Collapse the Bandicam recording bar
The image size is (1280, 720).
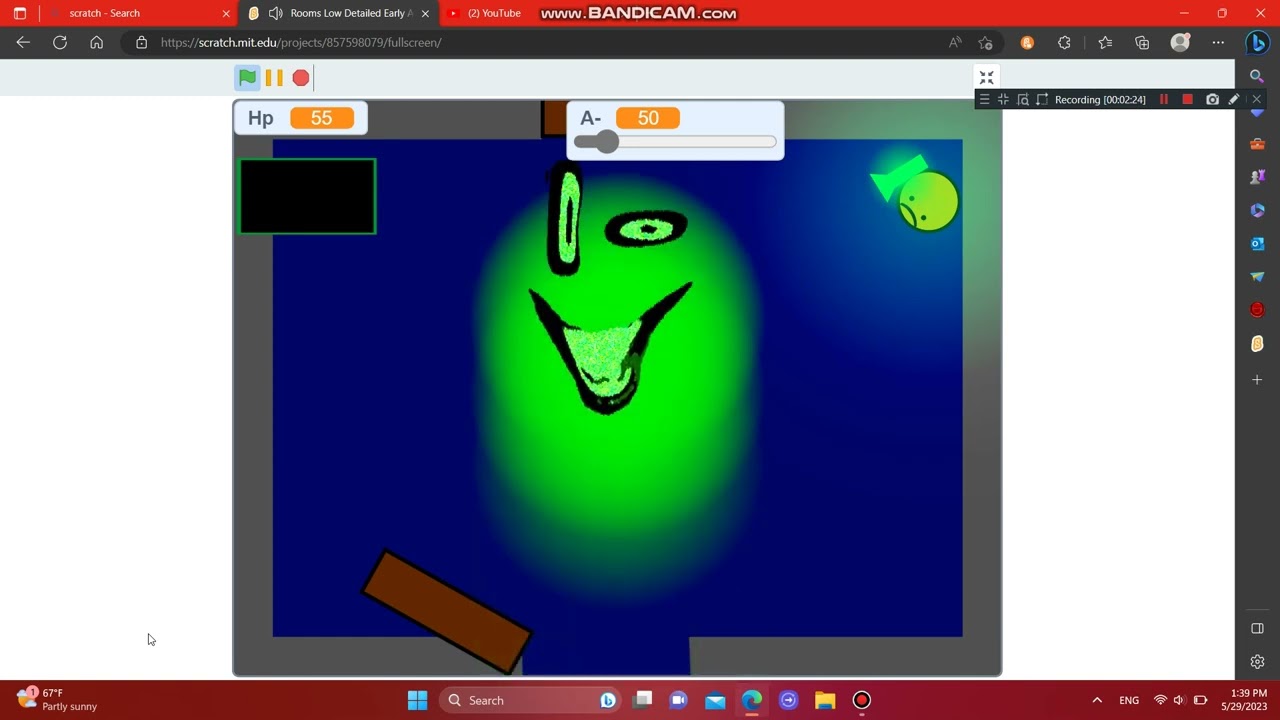1003,100
